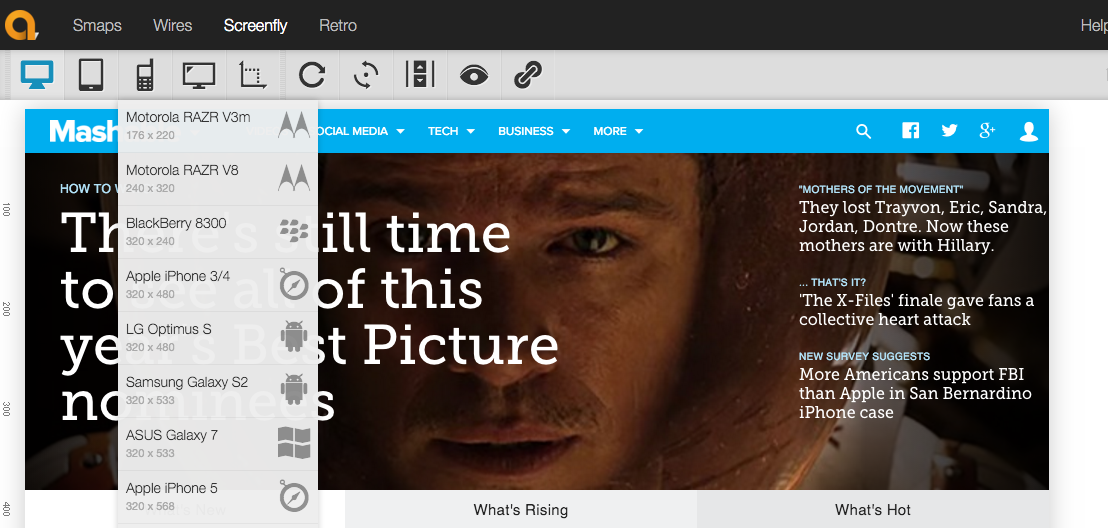Click the Motorola logo beside RAZR V8
The height and width of the screenshot is (528, 1108).
click(294, 177)
